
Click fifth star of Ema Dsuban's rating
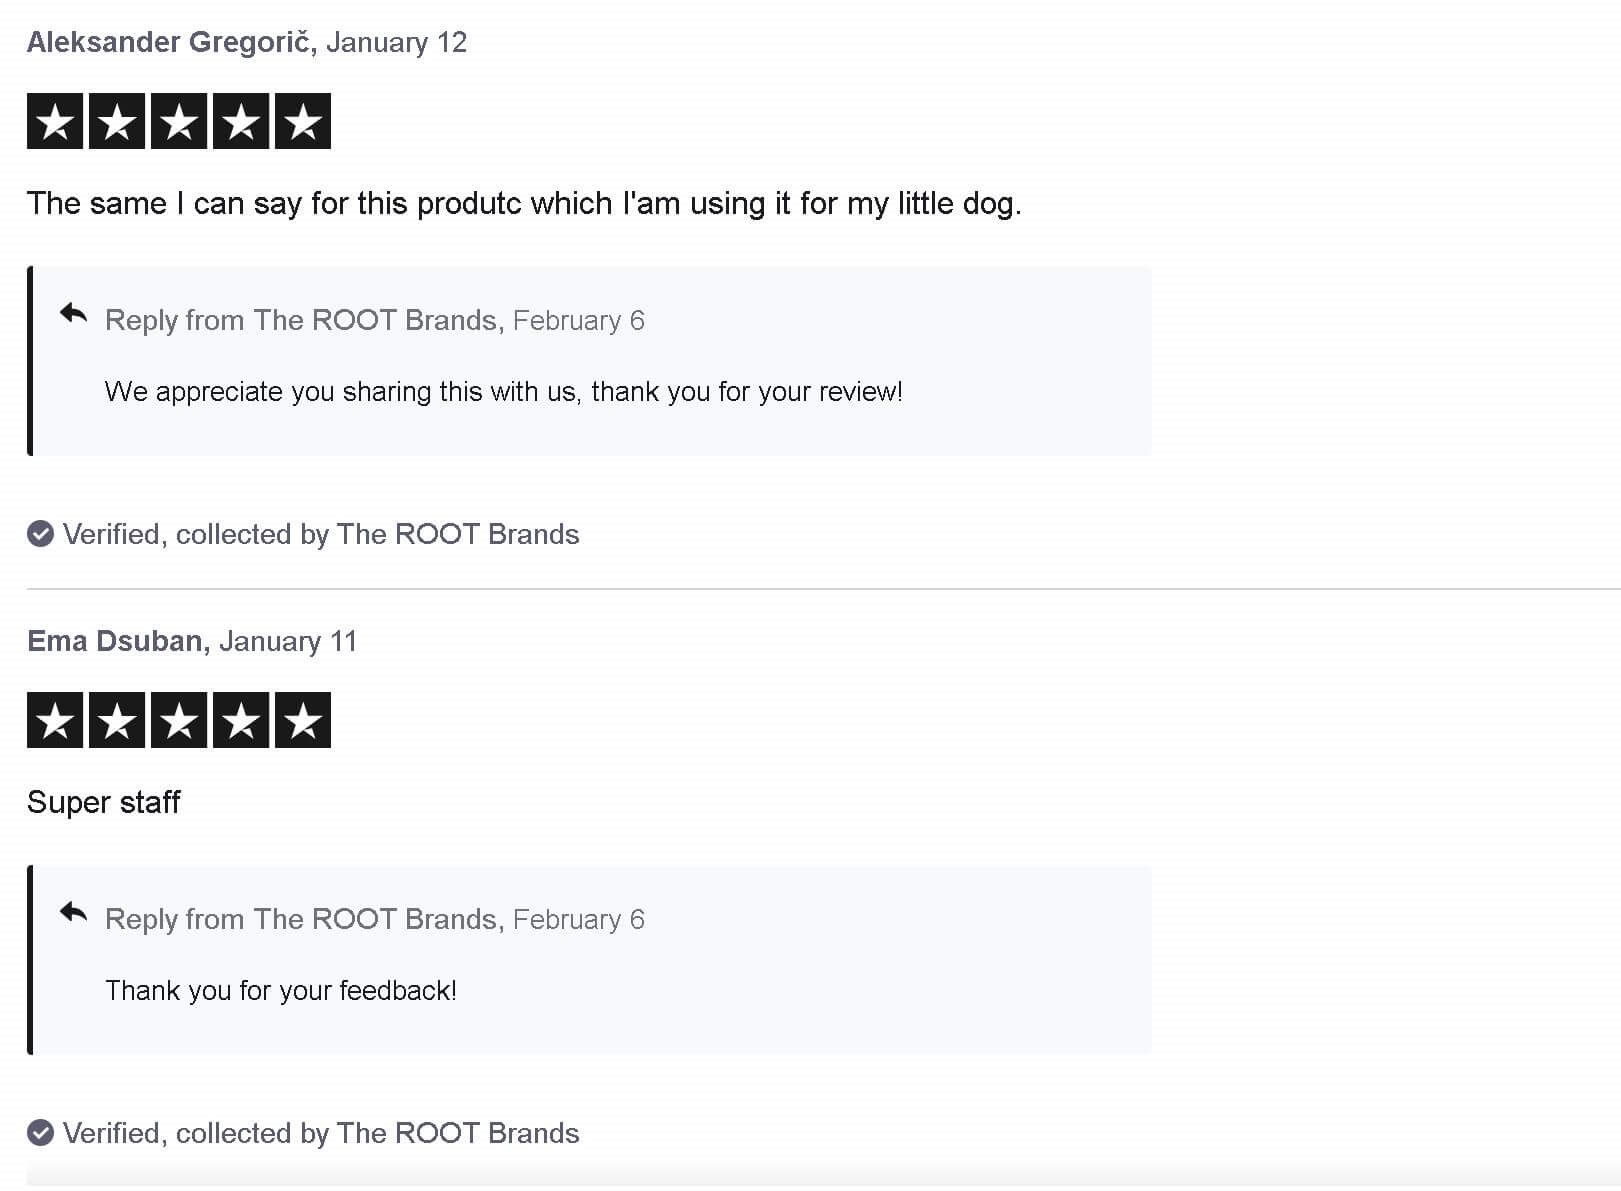[302, 720]
